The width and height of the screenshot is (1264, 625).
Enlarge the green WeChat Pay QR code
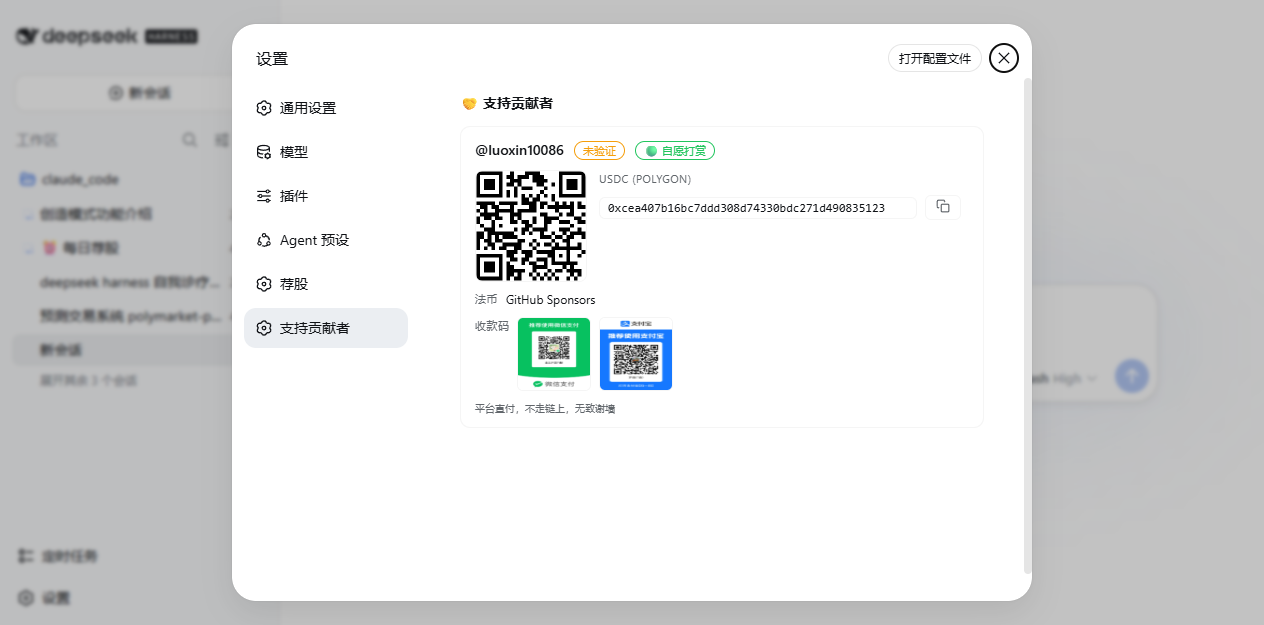[x=554, y=354]
